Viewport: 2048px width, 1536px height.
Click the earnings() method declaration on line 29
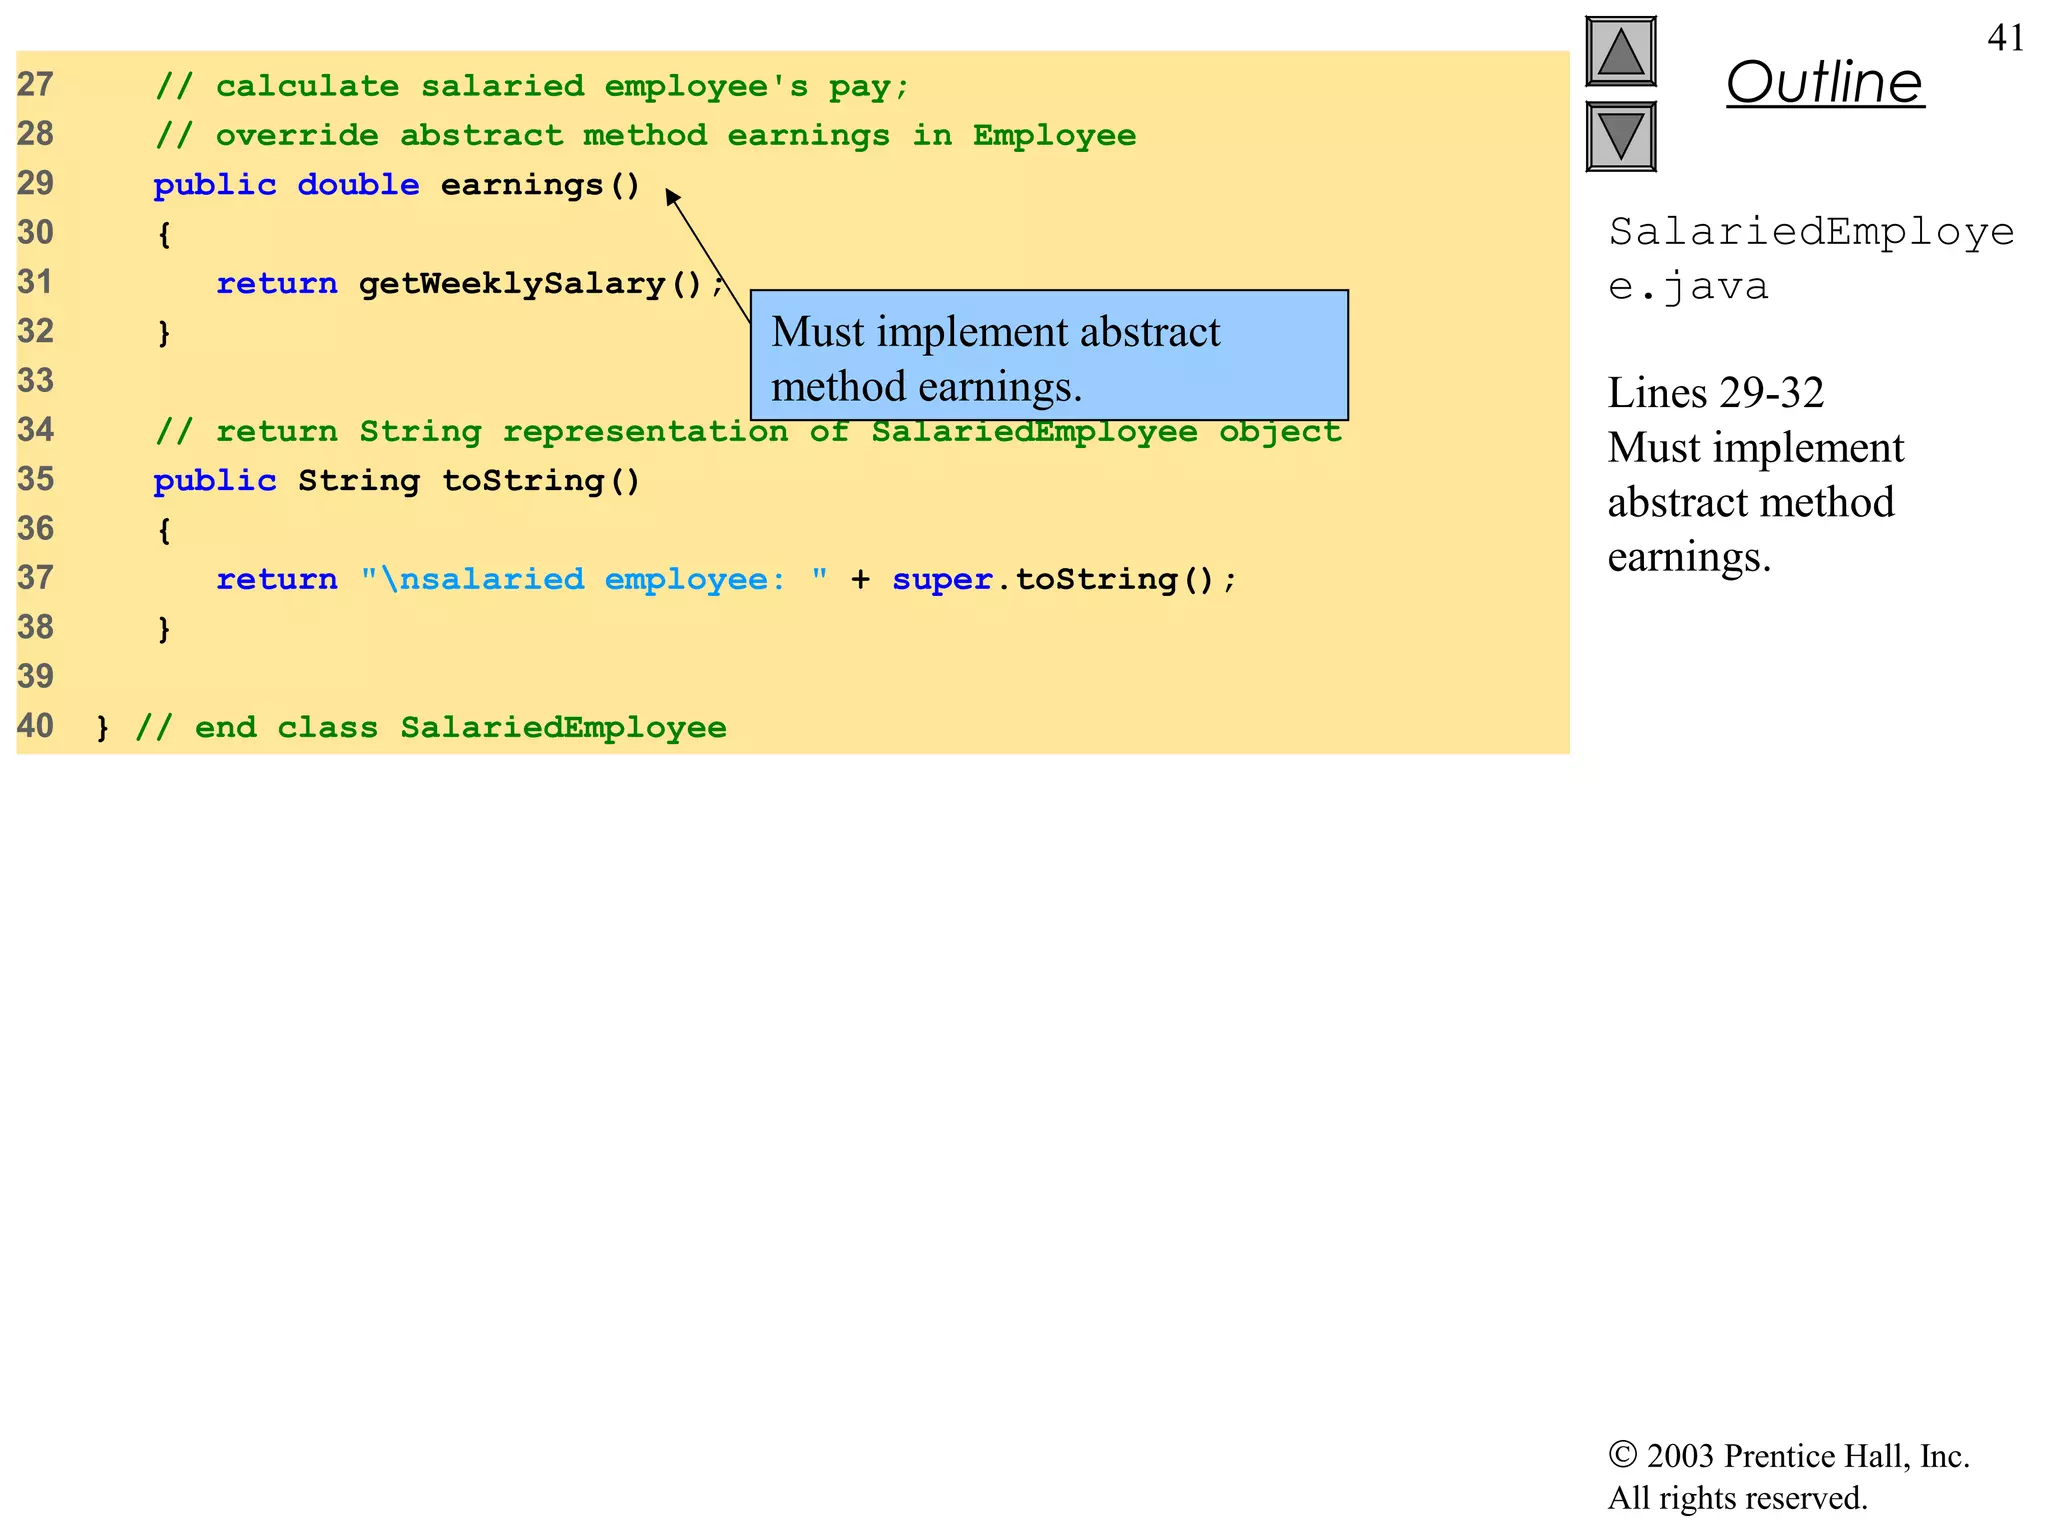(540, 185)
